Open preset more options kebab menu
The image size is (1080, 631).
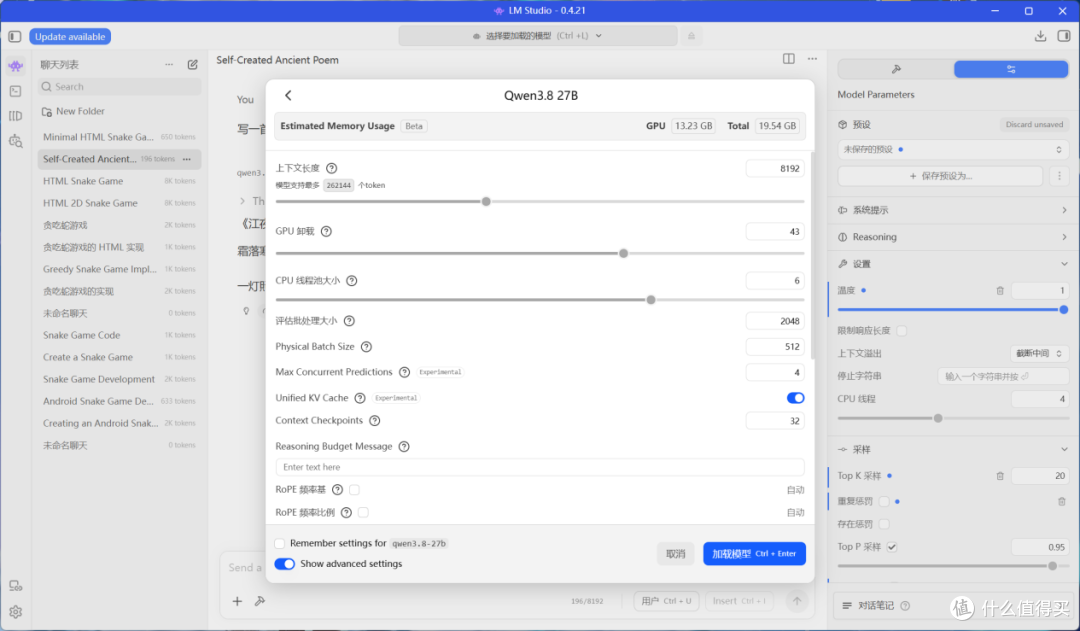1059,176
